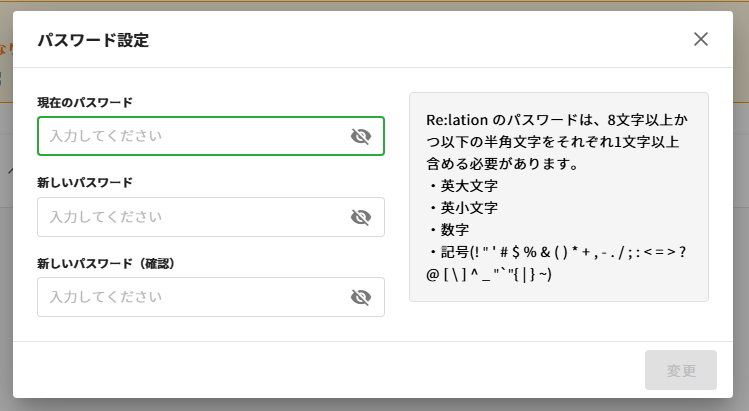Reveal the 新しいパスワード（確認） entry via eye icon
This screenshot has height=411, width=749.
(x=361, y=297)
